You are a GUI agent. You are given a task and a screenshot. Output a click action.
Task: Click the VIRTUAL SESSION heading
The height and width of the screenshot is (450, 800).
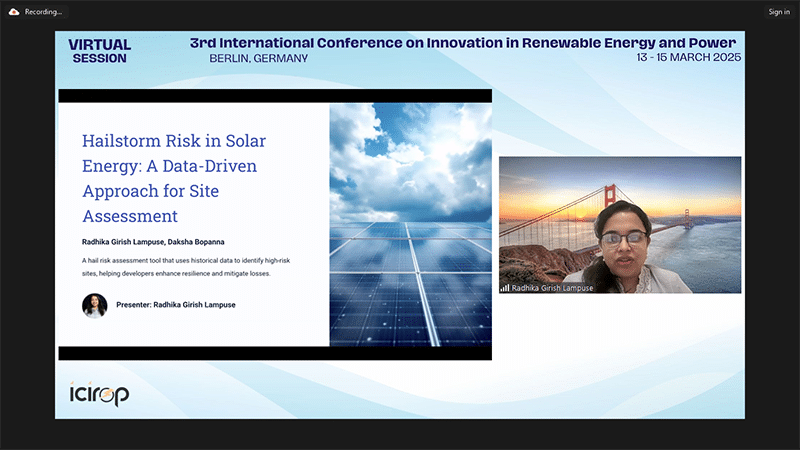[x=99, y=51]
